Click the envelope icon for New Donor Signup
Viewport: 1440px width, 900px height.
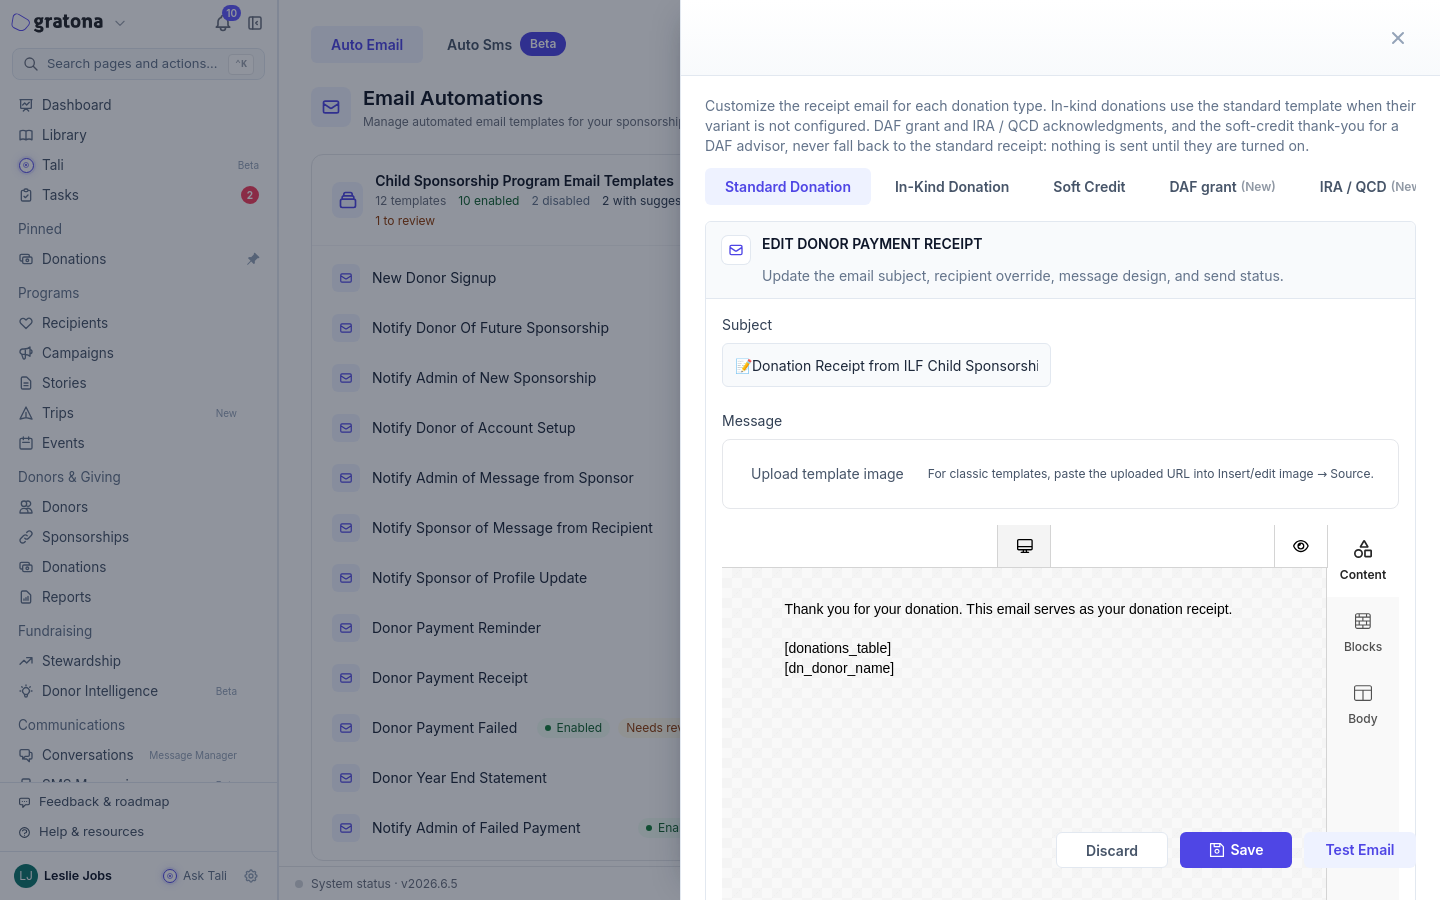pos(346,278)
